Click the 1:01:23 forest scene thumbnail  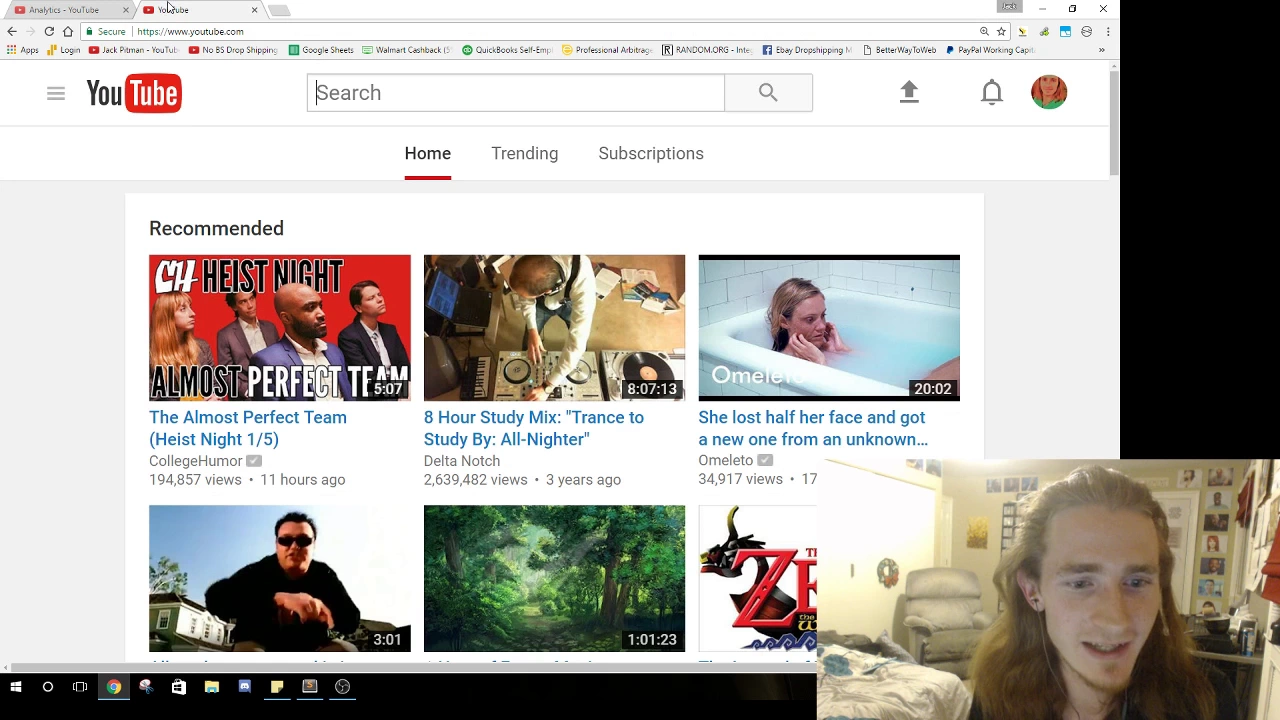tap(554, 578)
